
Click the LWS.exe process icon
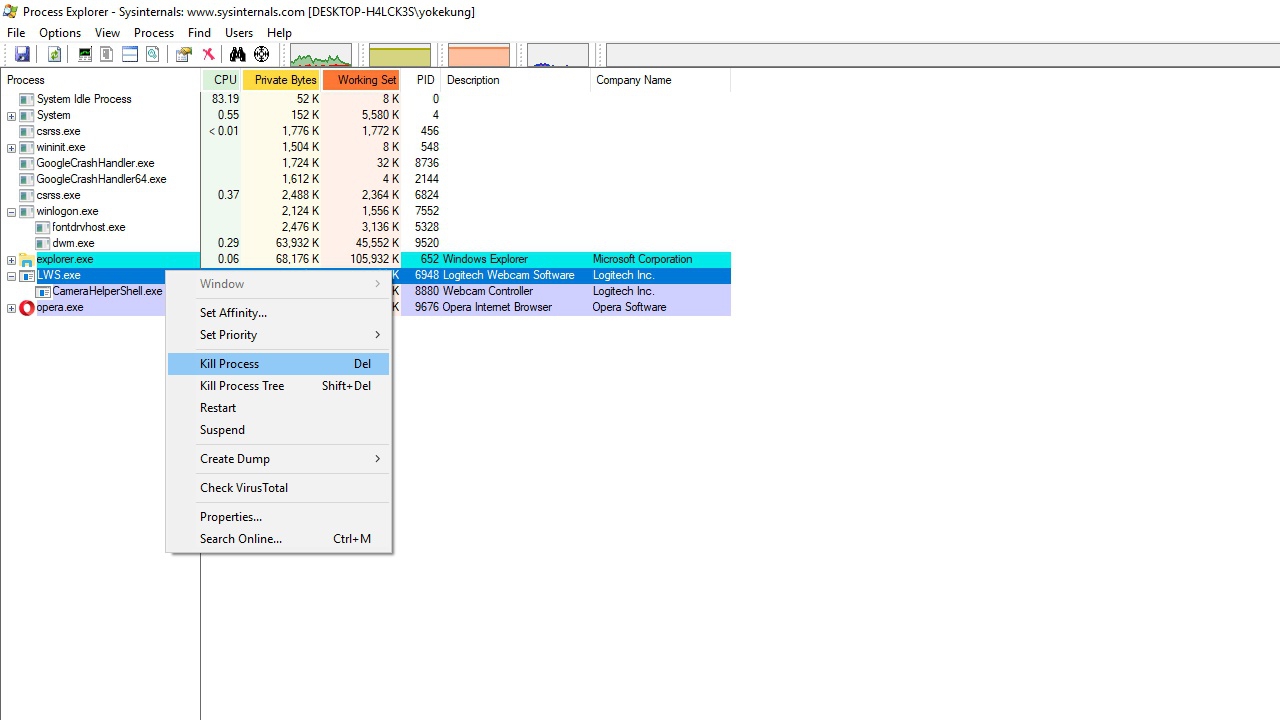[x=27, y=275]
